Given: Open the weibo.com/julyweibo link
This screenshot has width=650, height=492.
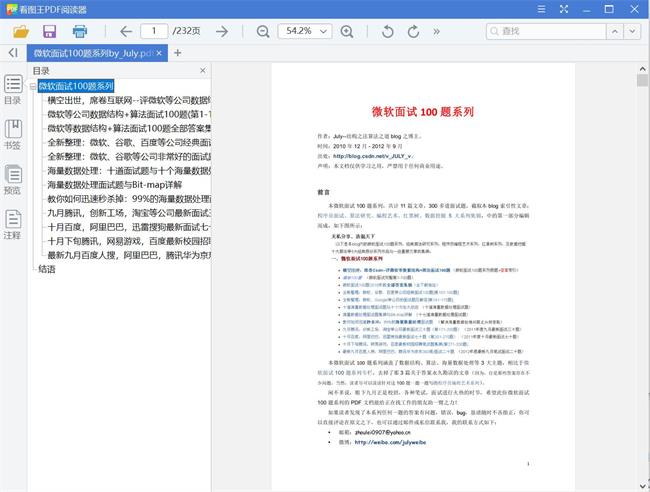Looking at the screenshot, I should coord(390,442).
